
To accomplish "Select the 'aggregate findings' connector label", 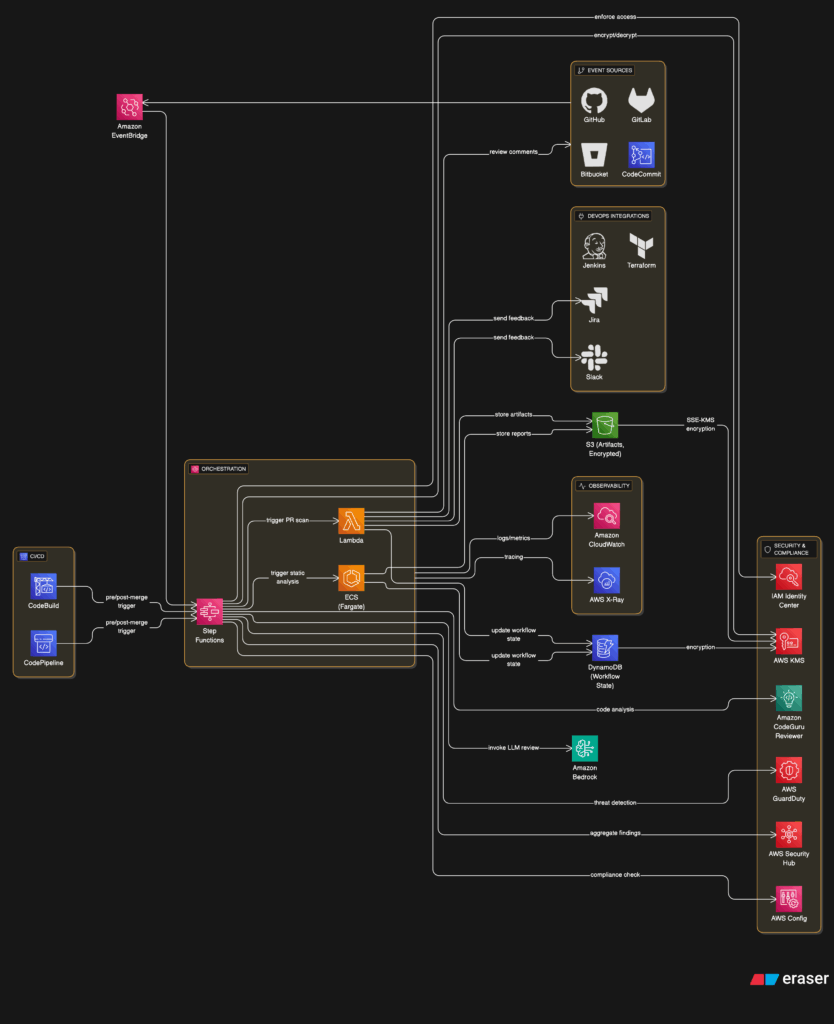I will 615,833.
